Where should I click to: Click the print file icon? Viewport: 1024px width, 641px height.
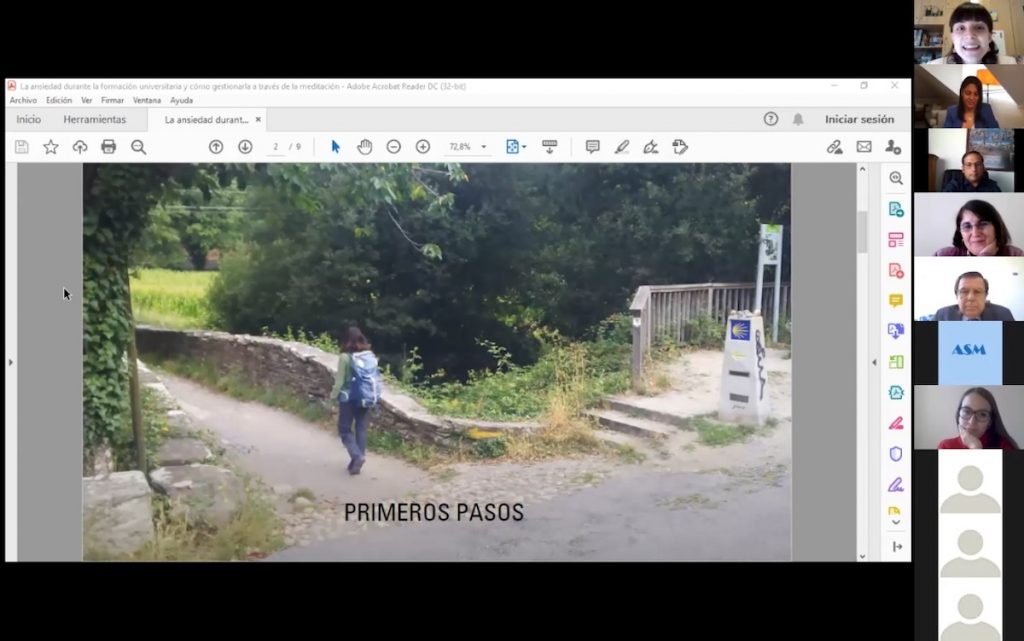pos(109,147)
